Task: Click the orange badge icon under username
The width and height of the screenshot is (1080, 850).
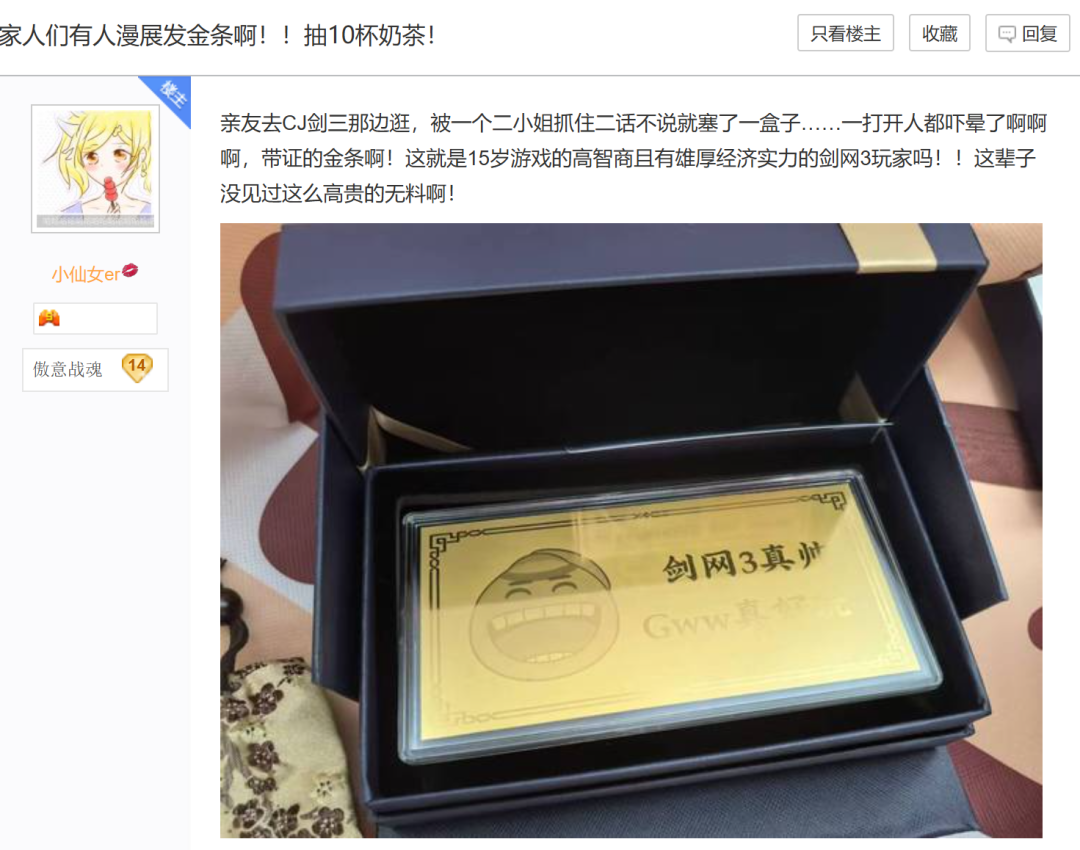Action: click(x=49, y=318)
